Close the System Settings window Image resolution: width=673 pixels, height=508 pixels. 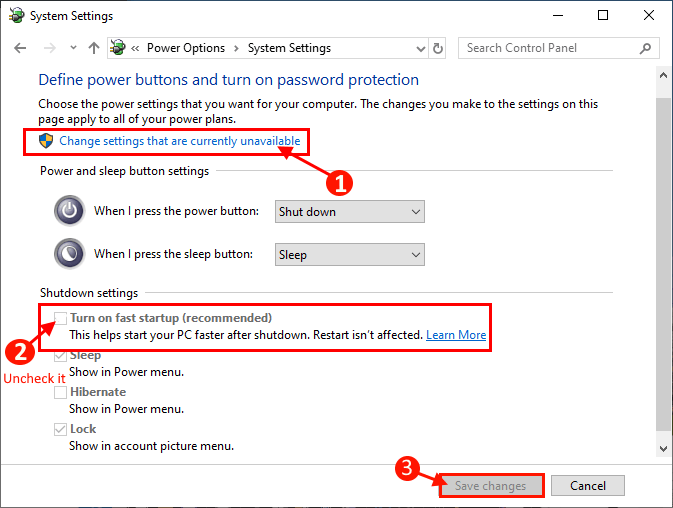pyautogui.click(x=649, y=15)
